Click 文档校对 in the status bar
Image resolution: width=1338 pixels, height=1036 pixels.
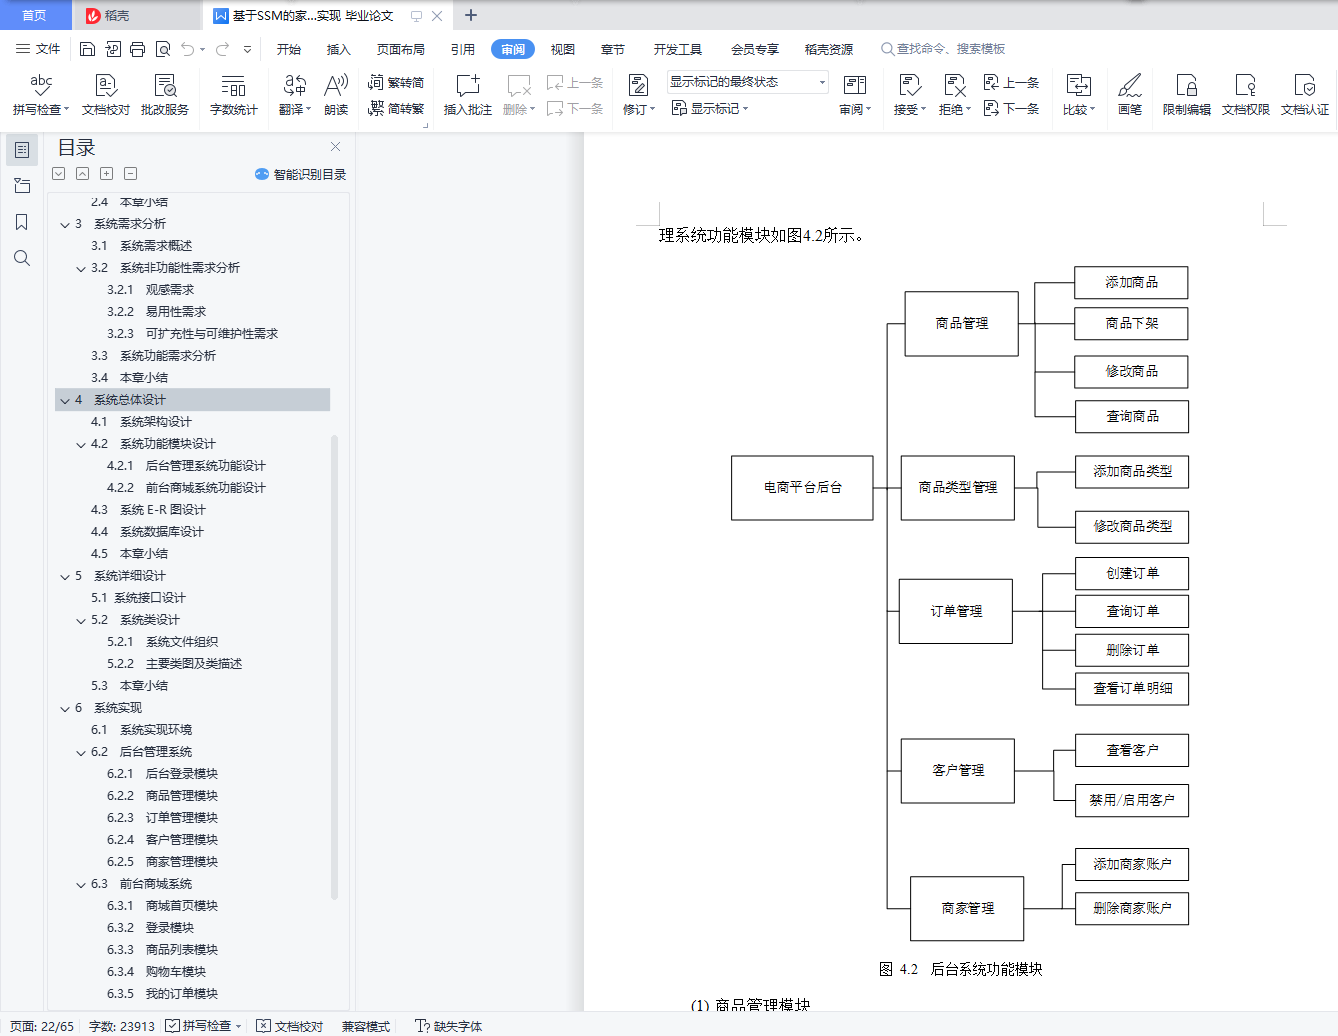tap(290, 1026)
